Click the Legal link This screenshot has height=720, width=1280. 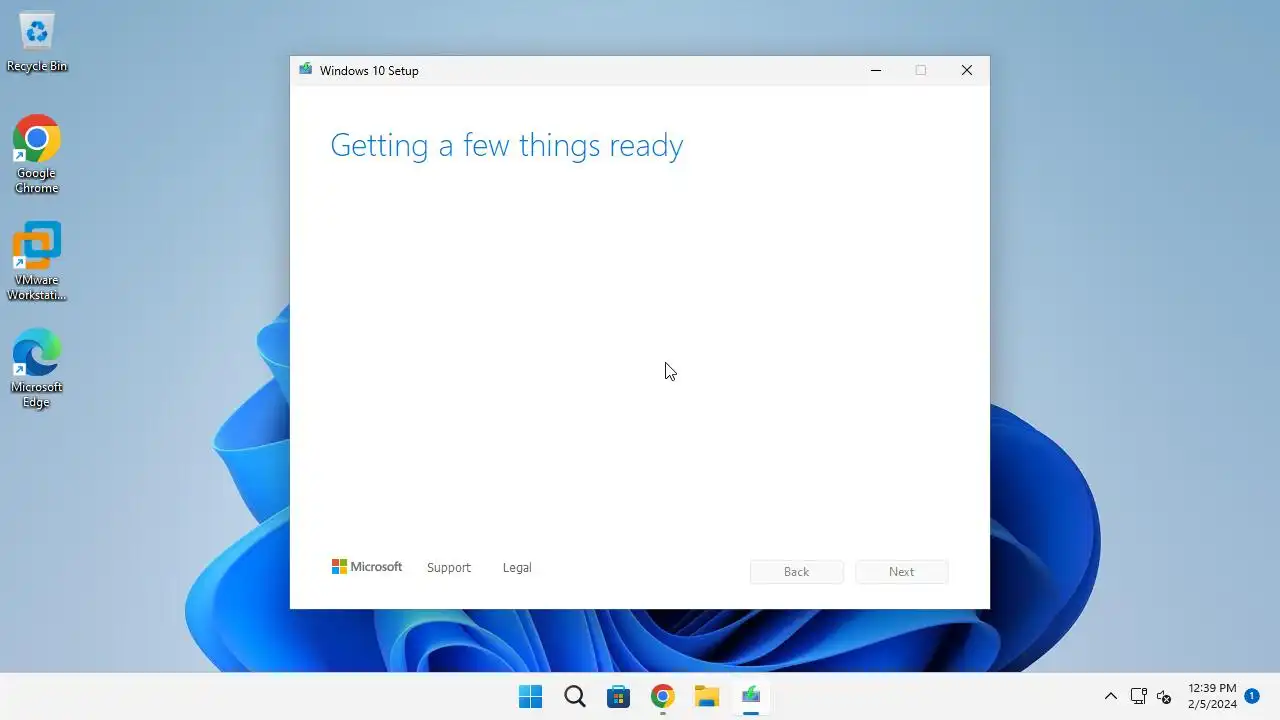[x=517, y=567]
